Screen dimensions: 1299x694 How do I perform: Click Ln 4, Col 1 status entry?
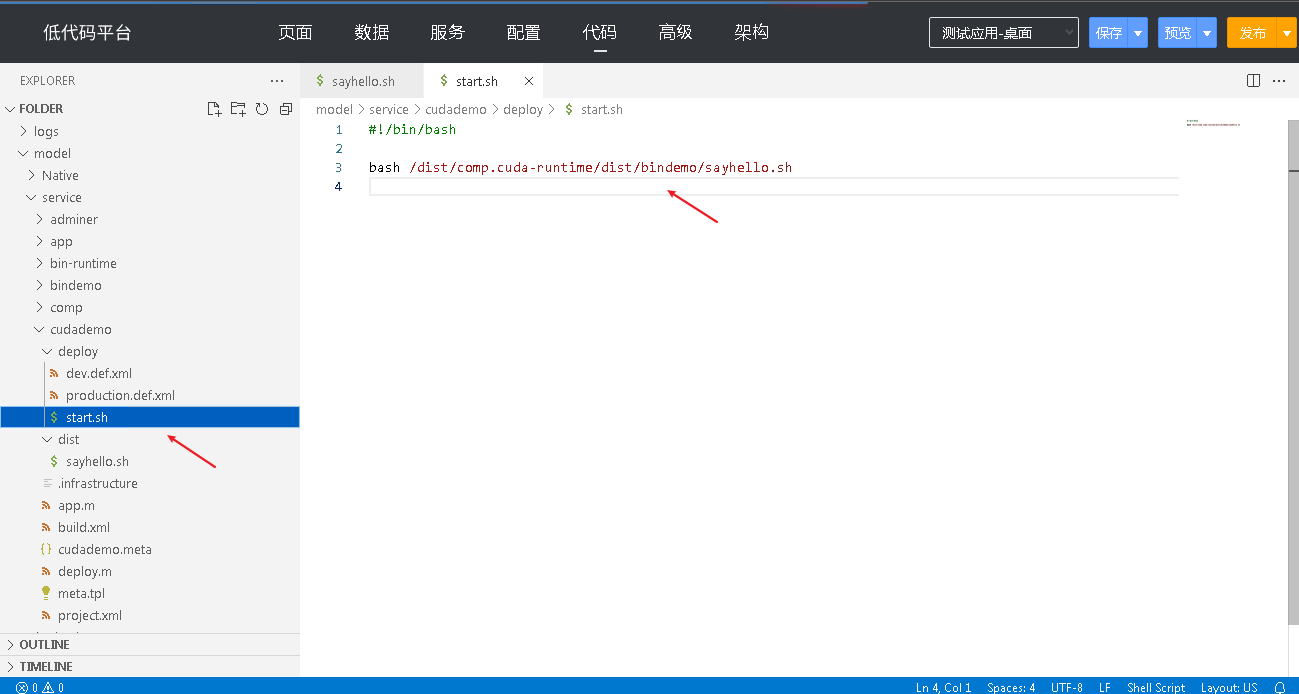click(943, 687)
